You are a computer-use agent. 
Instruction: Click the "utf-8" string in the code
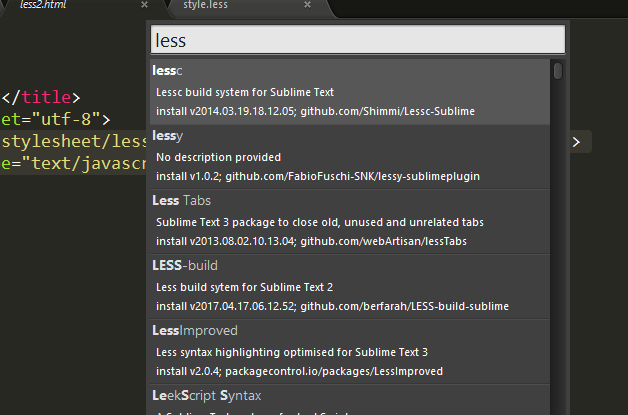(x=66, y=119)
